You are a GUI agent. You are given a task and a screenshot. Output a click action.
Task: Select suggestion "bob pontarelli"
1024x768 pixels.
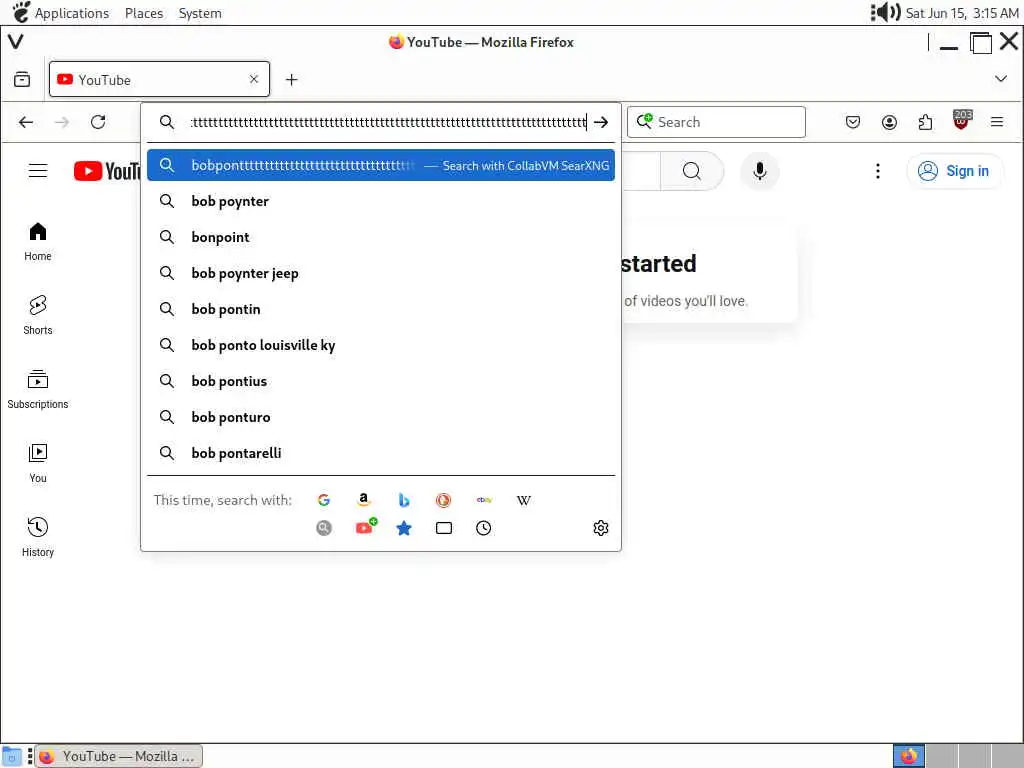click(381, 453)
